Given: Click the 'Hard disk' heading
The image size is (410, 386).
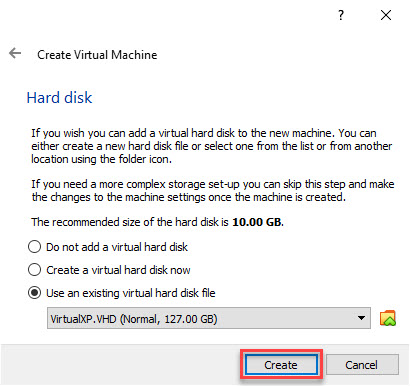Looking at the screenshot, I should tap(59, 98).
